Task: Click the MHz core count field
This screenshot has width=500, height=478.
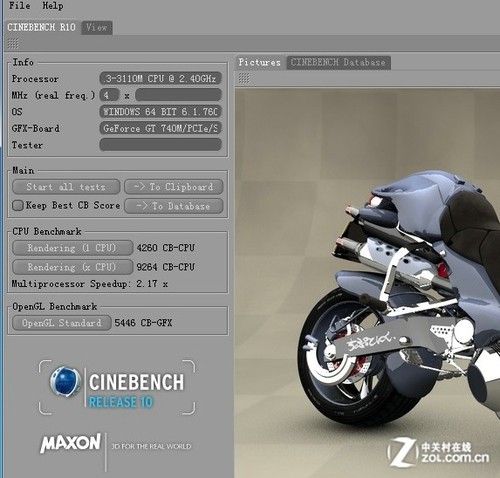Action: tap(109, 95)
